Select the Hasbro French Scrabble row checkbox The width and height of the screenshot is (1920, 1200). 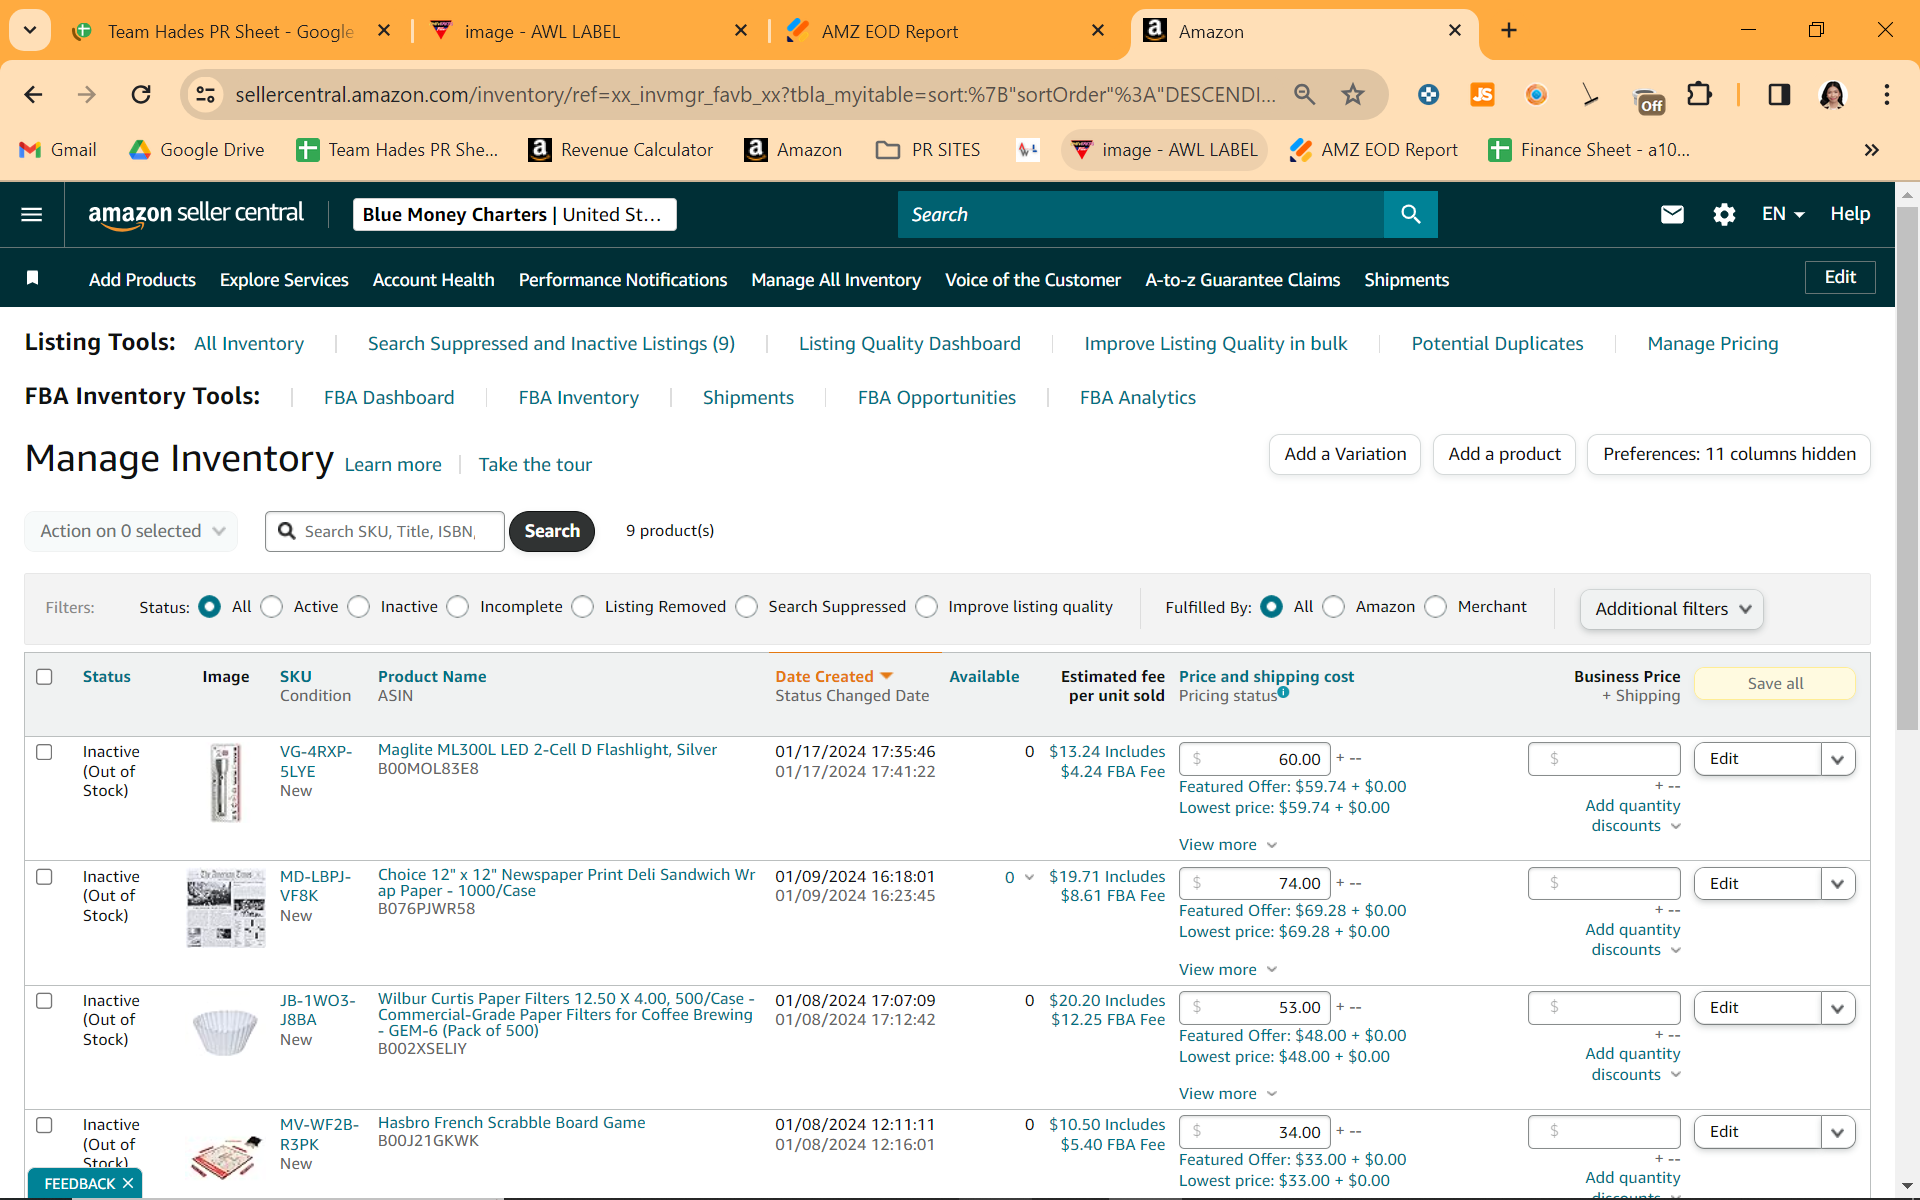44,1125
